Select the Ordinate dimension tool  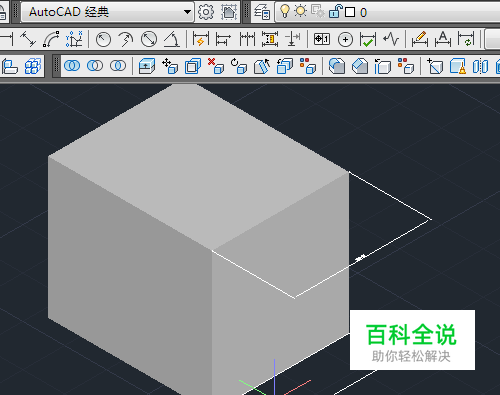(74, 39)
